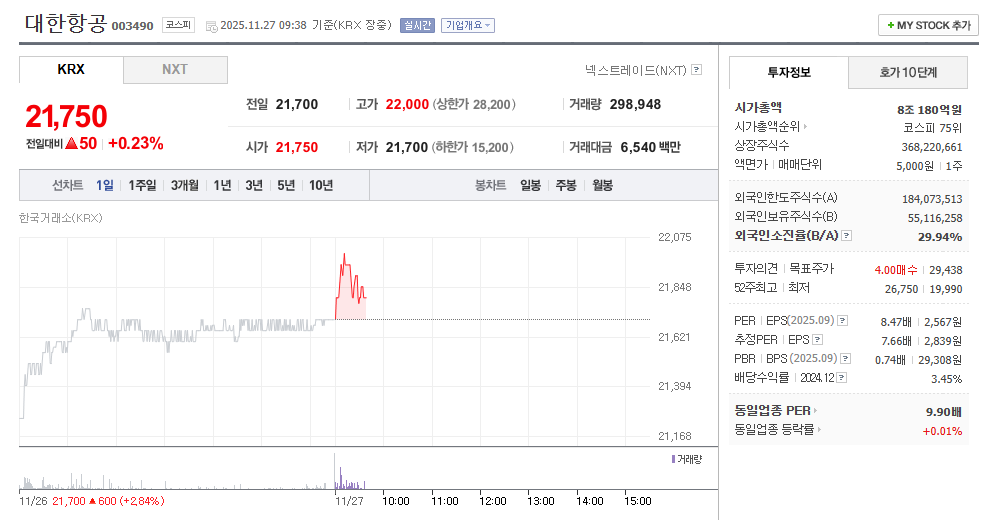Click the change rate +0.23%
The width and height of the screenshot is (996, 520).
pyautogui.click(x=135, y=143)
